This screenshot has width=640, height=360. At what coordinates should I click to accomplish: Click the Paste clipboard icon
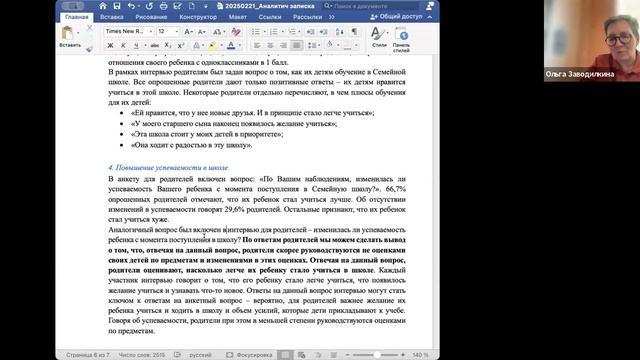[67, 33]
